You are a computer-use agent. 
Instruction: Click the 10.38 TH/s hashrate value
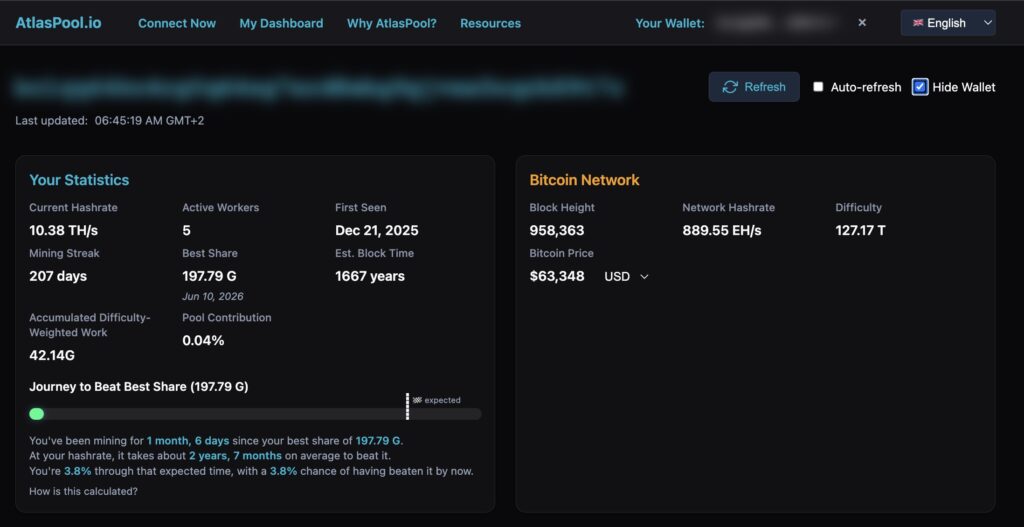63,231
